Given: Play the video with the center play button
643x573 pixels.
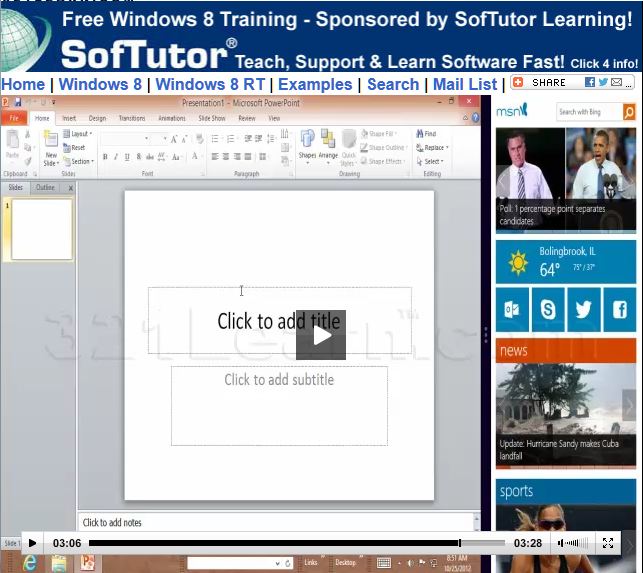Looking at the screenshot, I should pos(321,335).
